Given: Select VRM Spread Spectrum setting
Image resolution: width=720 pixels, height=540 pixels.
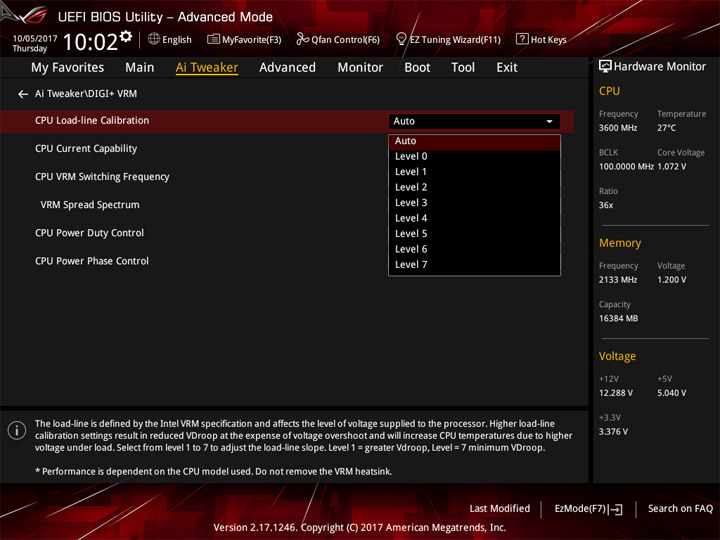Looking at the screenshot, I should tap(90, 205).
